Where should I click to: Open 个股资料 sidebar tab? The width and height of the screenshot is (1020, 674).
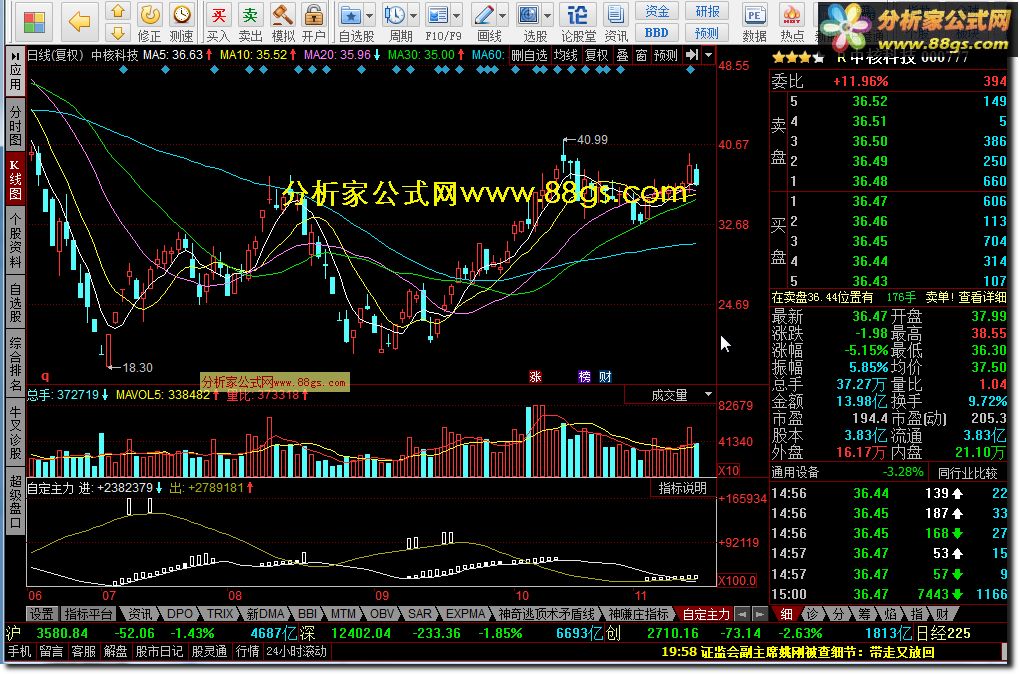[15, 239]
